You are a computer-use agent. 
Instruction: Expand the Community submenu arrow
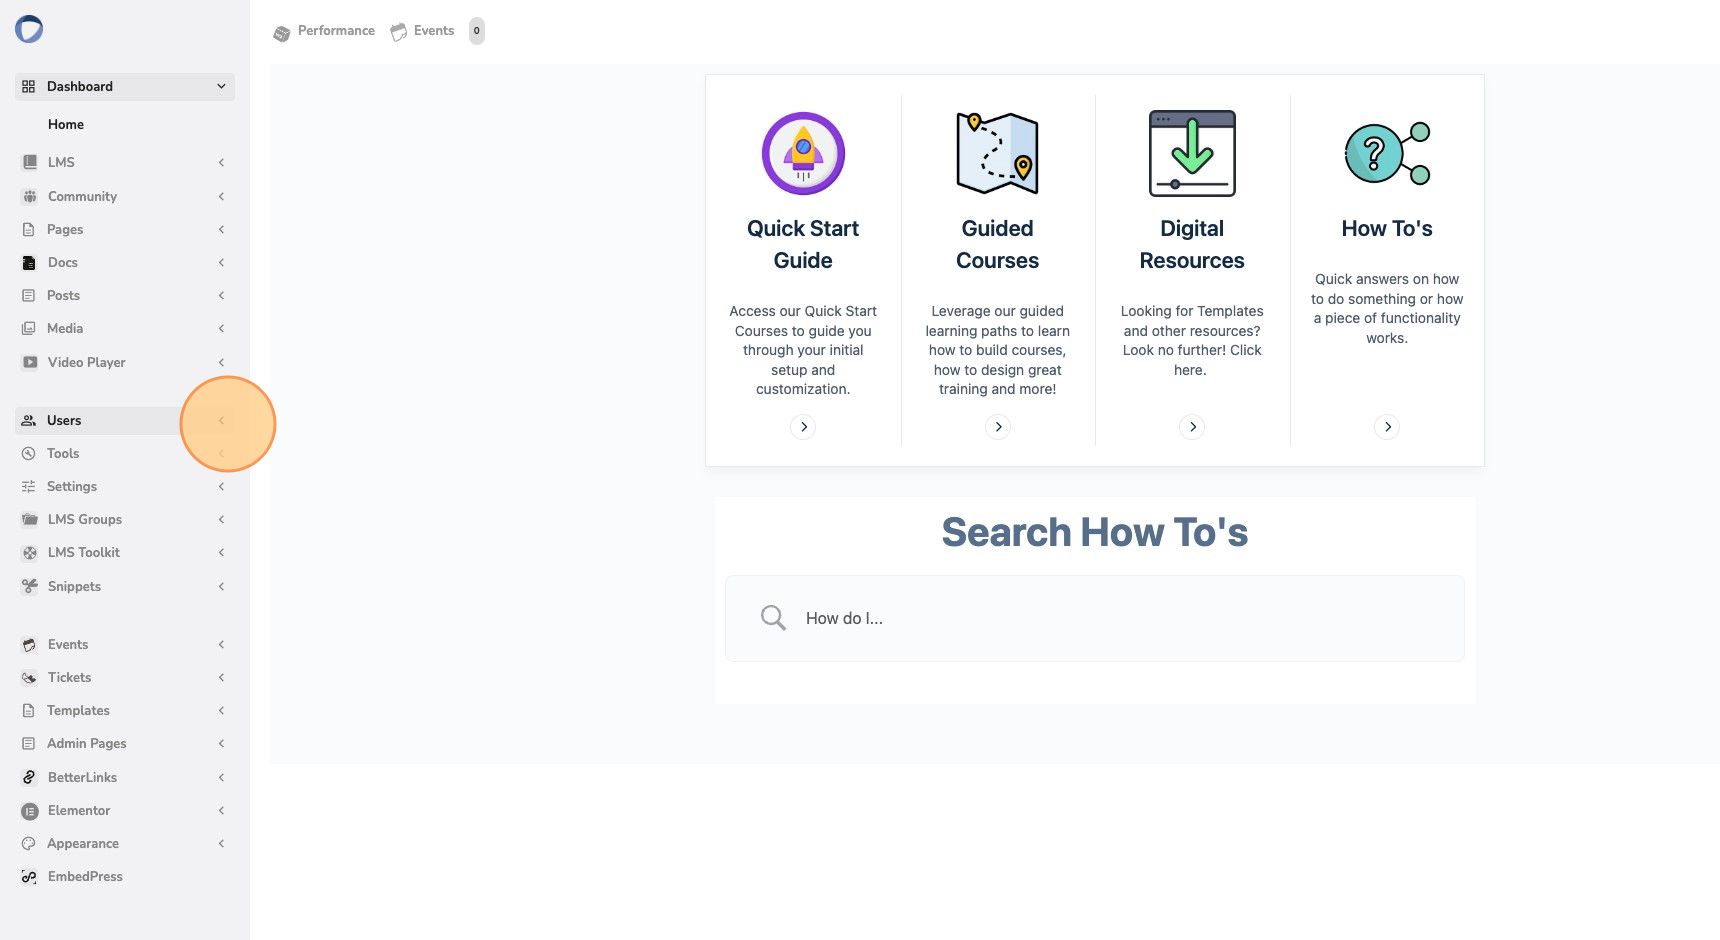tap(221, 196)
